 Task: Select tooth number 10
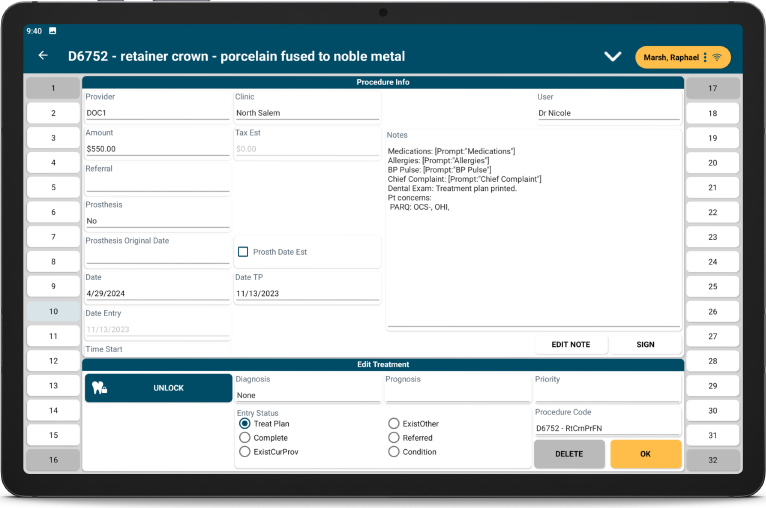click(53, 311)
